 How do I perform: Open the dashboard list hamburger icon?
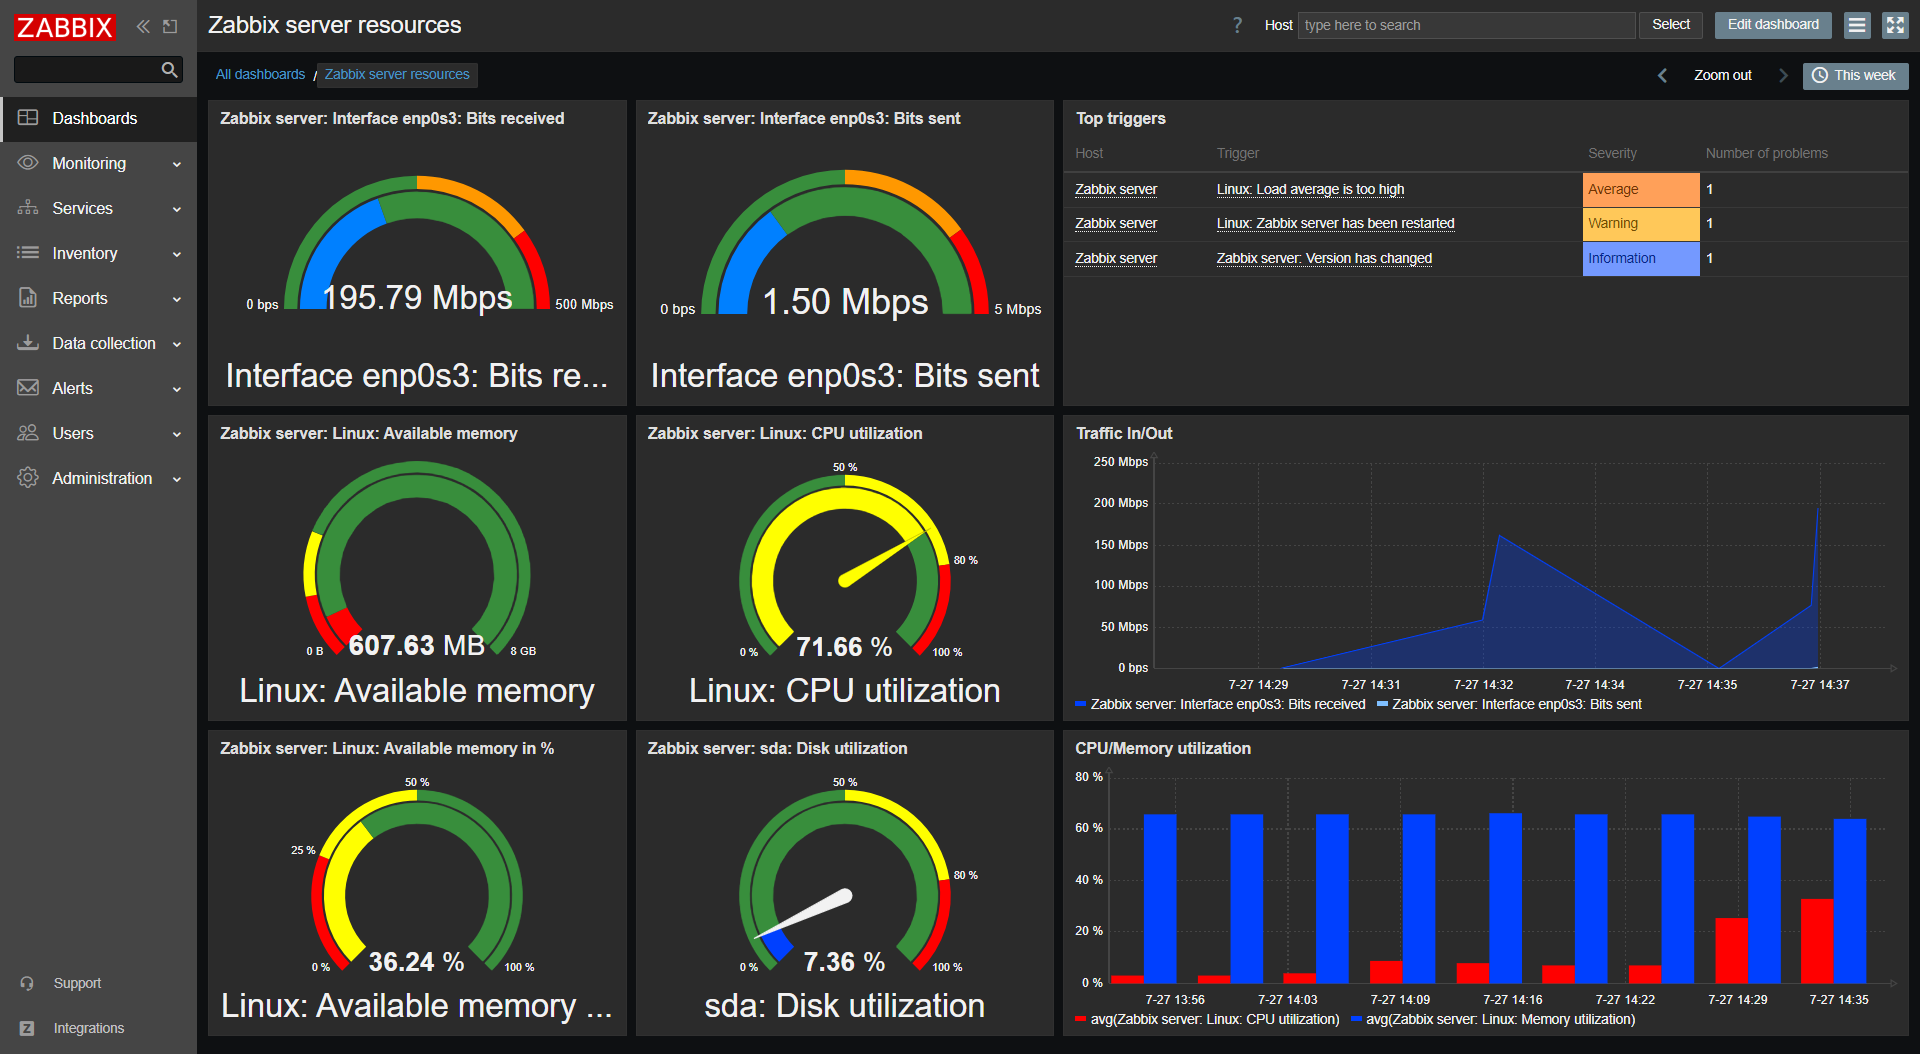pos(1857,25)
